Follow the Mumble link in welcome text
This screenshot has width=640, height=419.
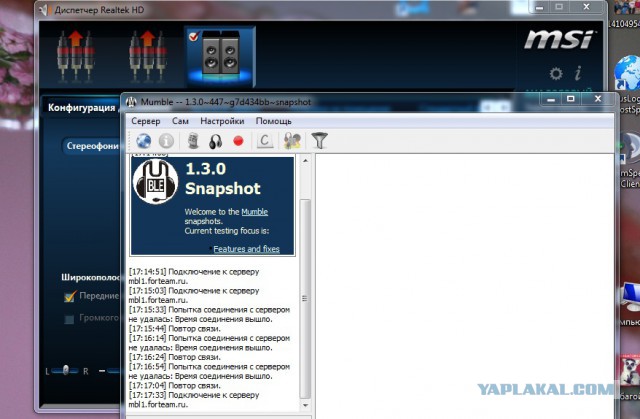[x=255, y=212]
